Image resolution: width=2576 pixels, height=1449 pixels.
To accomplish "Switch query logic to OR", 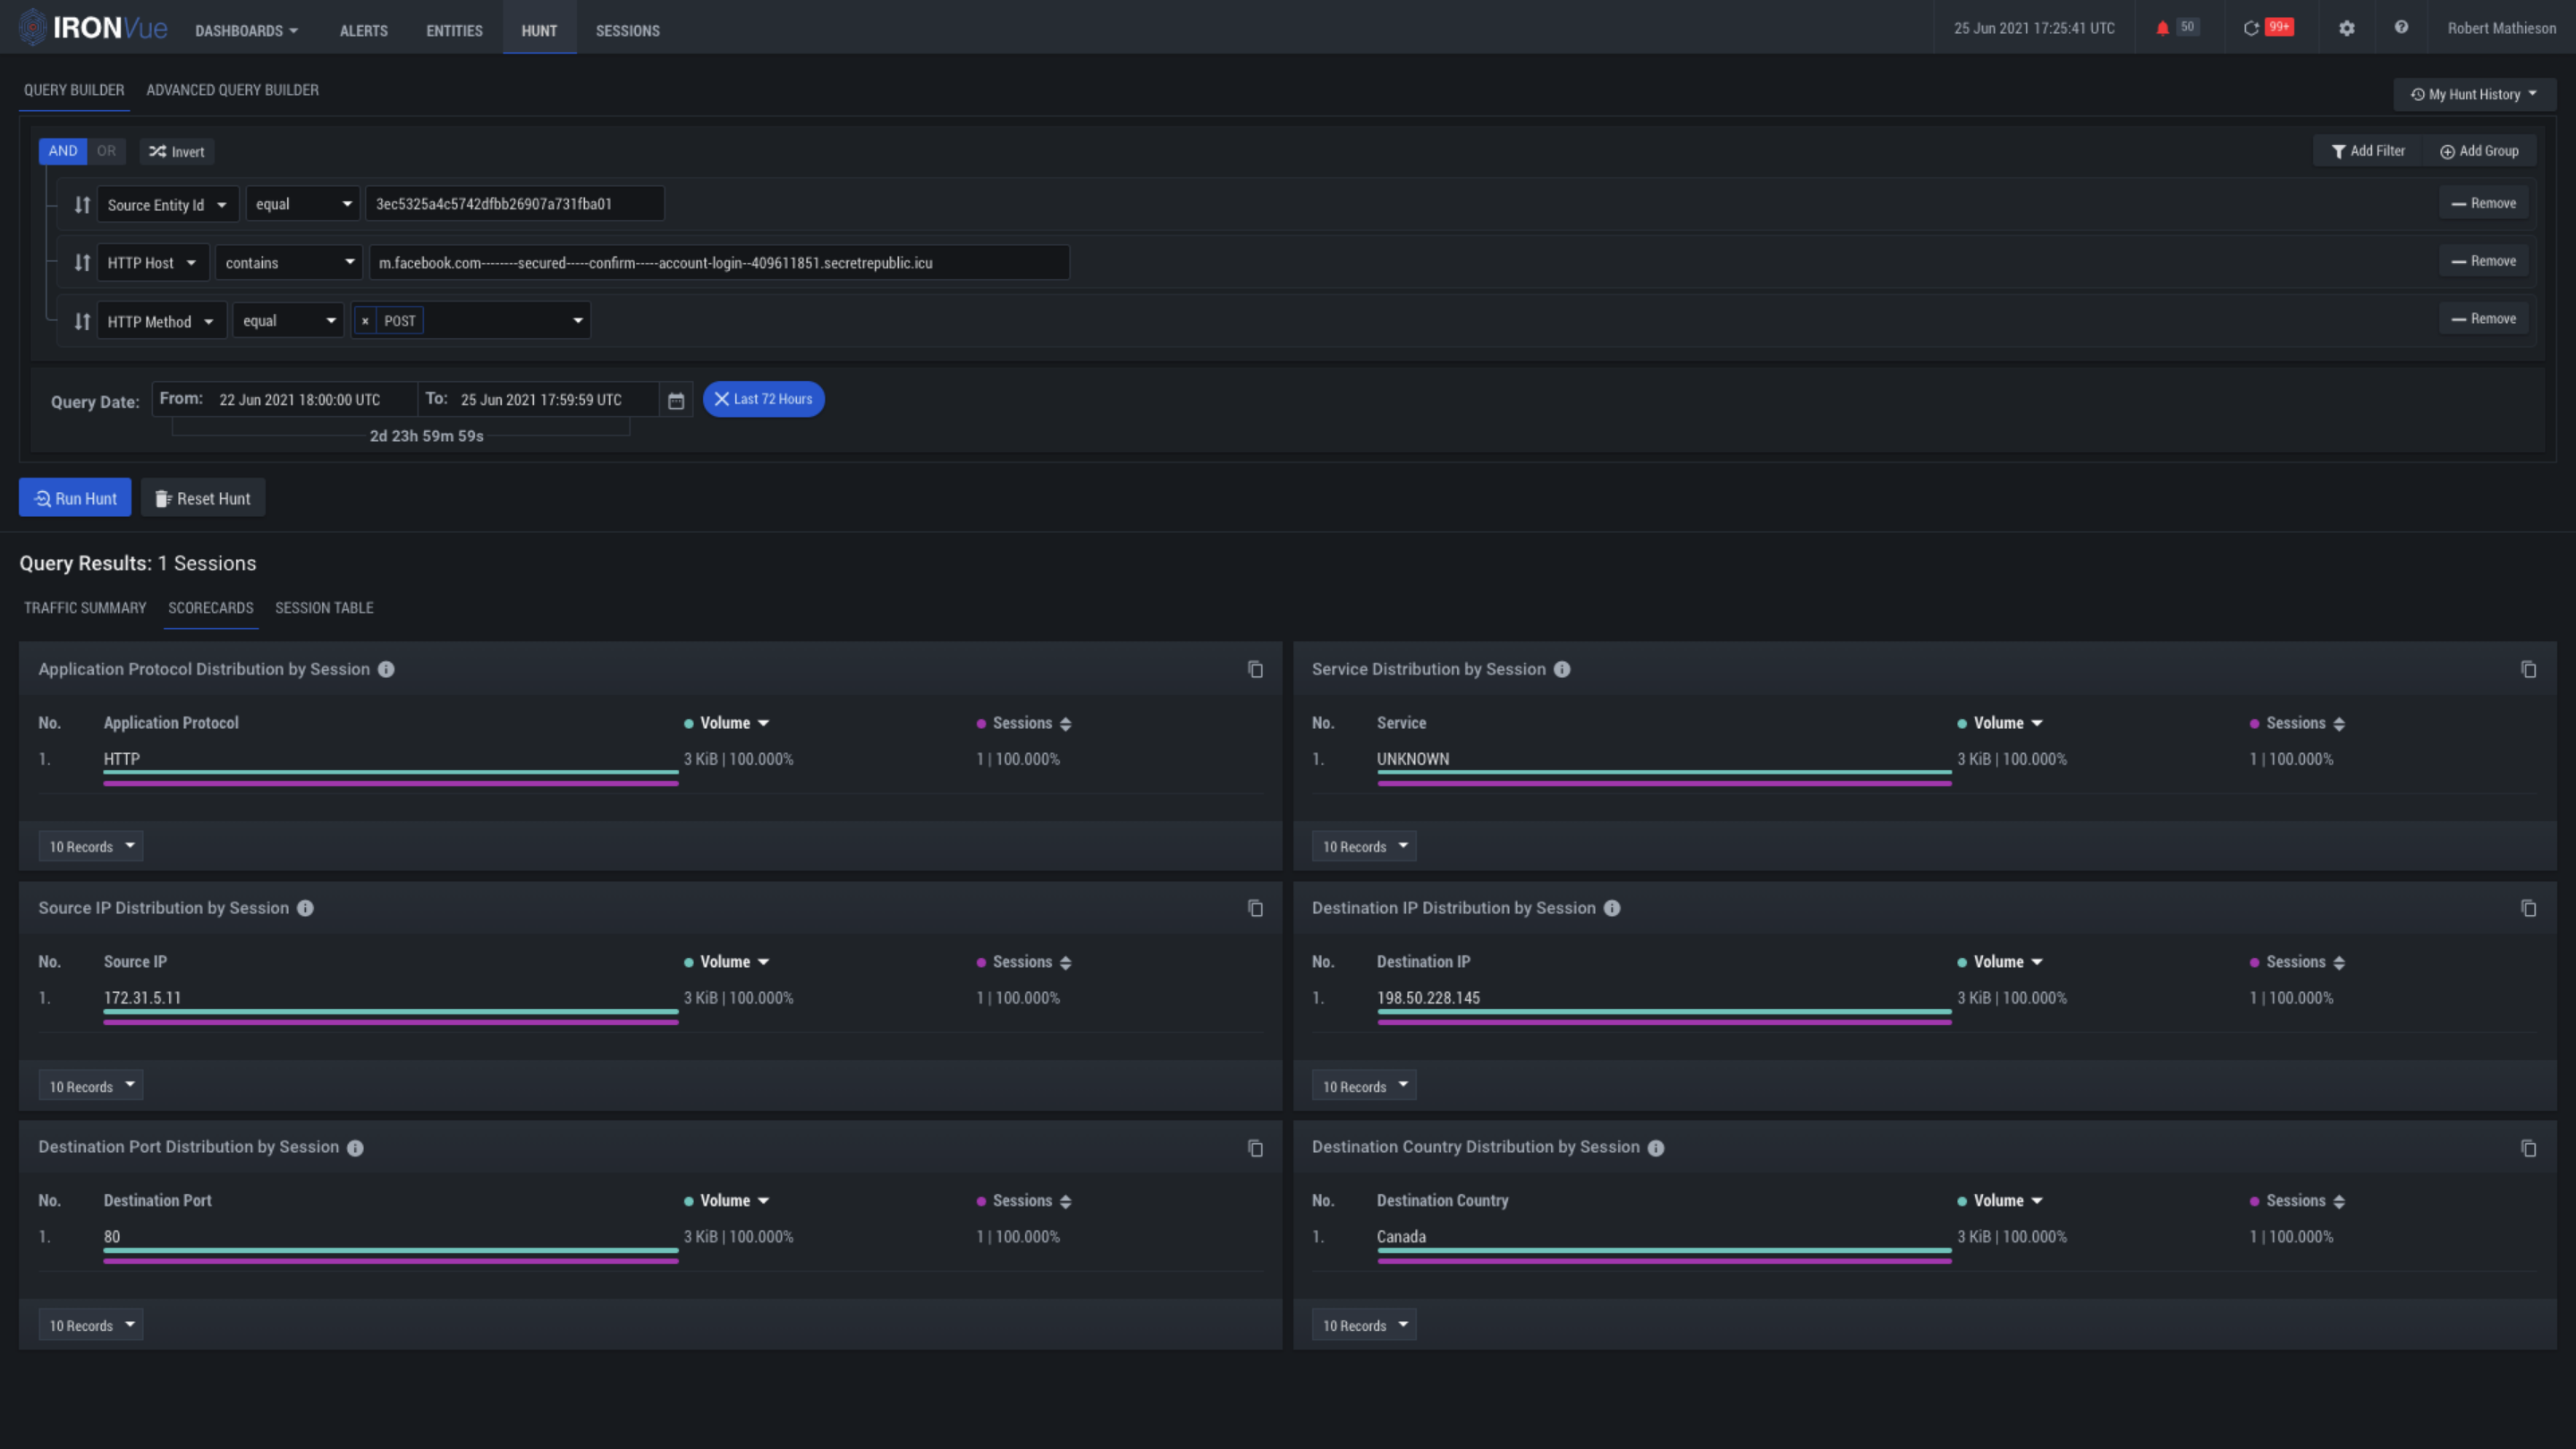I will pos(106,151).
